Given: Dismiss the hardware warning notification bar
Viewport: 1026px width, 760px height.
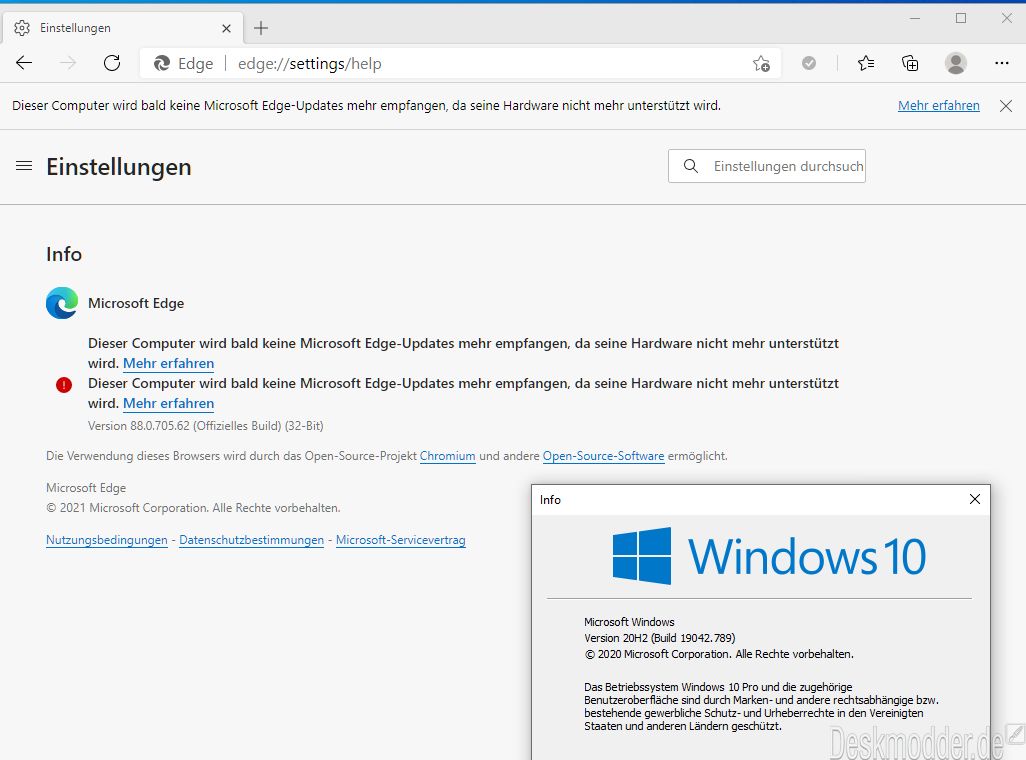Looking at the screenshot, I should pyautogui.click(x=1006, y=106).
